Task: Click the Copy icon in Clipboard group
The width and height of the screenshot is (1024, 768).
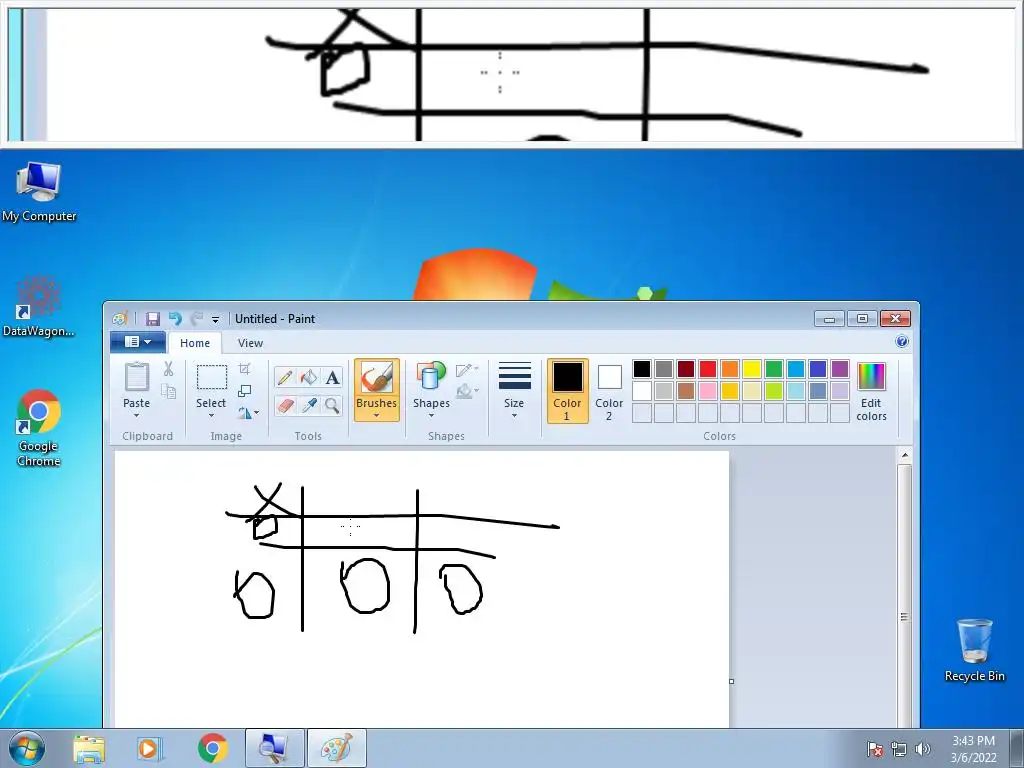Action: [x=168, y=391]
